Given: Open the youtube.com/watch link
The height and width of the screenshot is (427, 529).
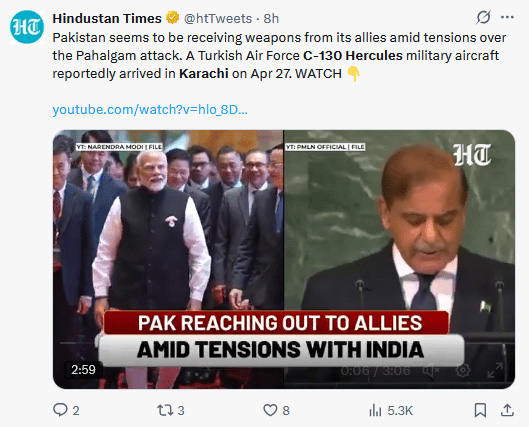Looking at the screenshot, I should 150,110.
